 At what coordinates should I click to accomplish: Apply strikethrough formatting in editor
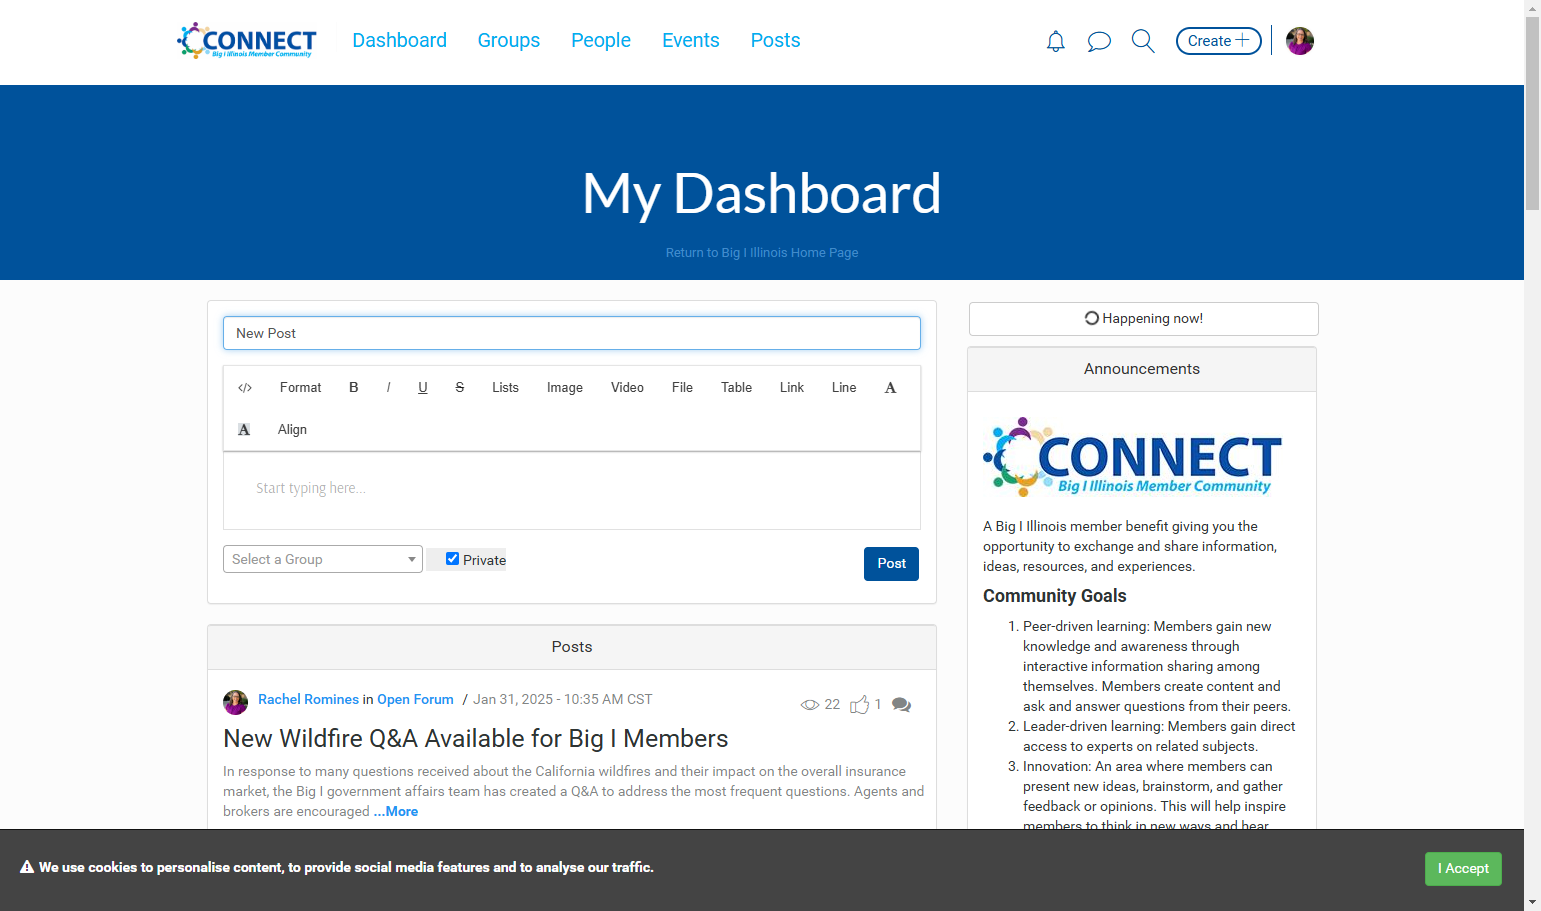pos(460,387)
